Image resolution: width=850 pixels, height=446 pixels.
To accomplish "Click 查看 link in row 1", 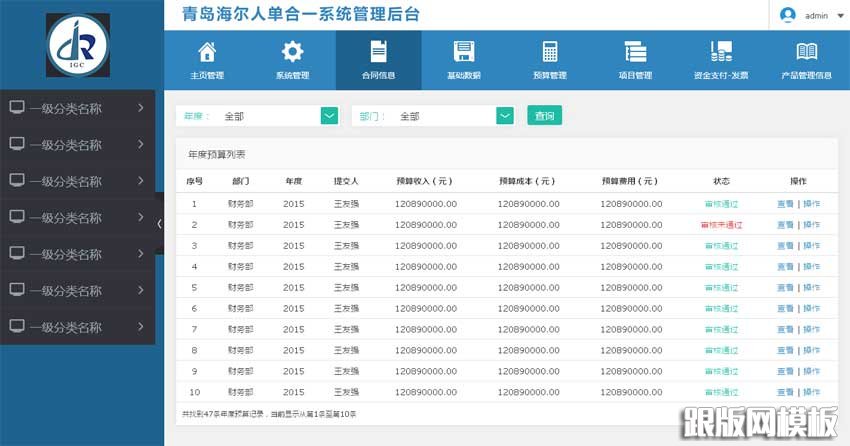I will tap(785, 203).
